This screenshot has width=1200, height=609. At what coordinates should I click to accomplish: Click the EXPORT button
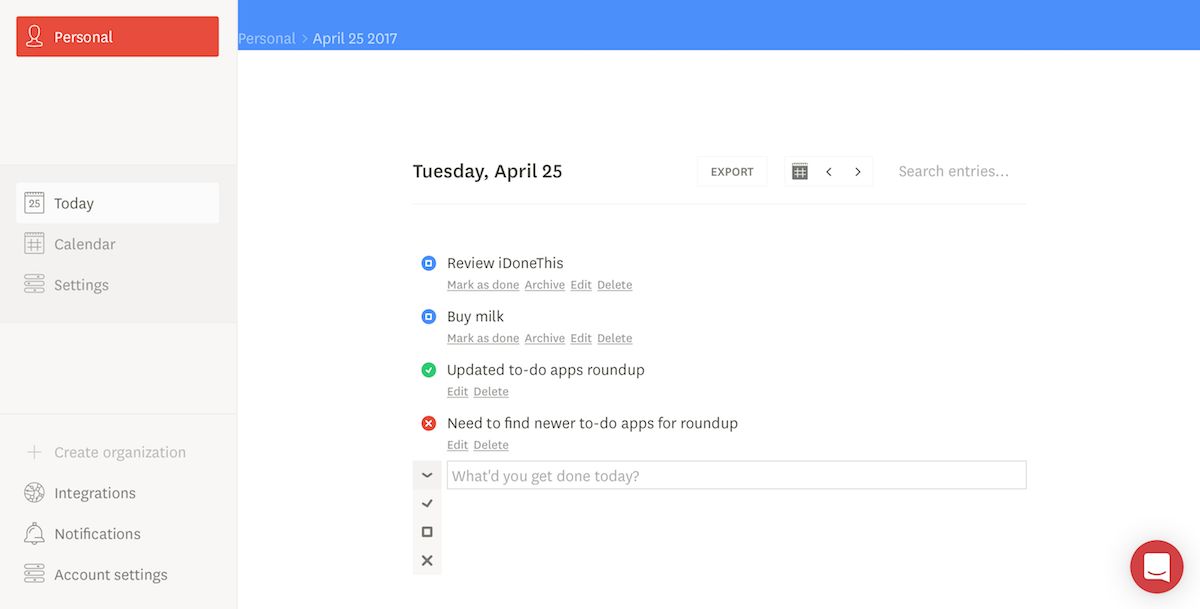[x=731, y=171]
